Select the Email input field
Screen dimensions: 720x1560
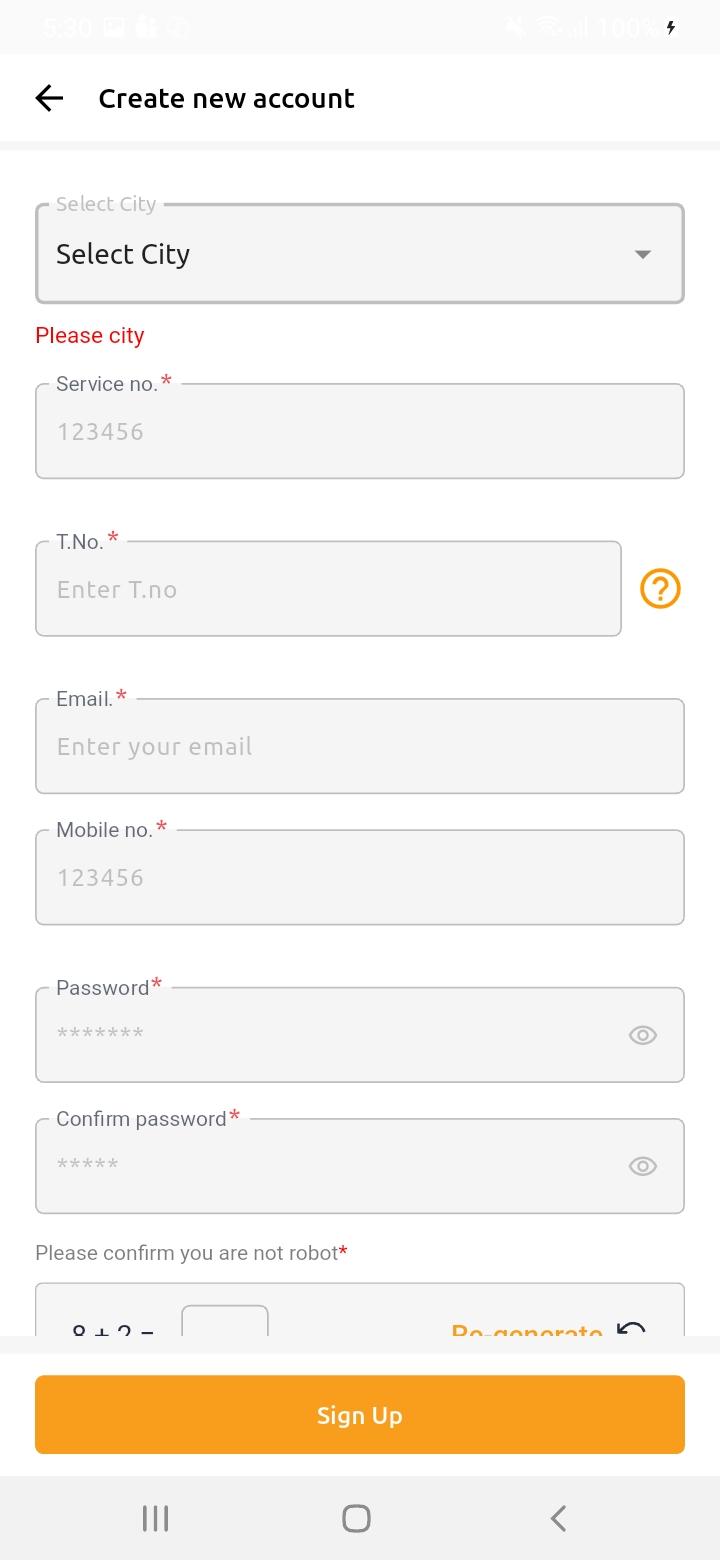tap(360, 747)
